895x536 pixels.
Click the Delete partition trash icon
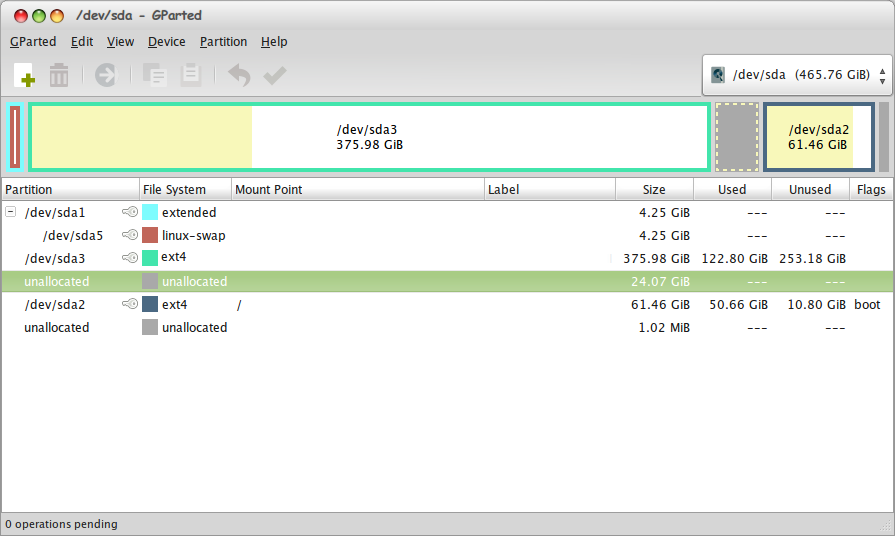[x=59, y=75]
